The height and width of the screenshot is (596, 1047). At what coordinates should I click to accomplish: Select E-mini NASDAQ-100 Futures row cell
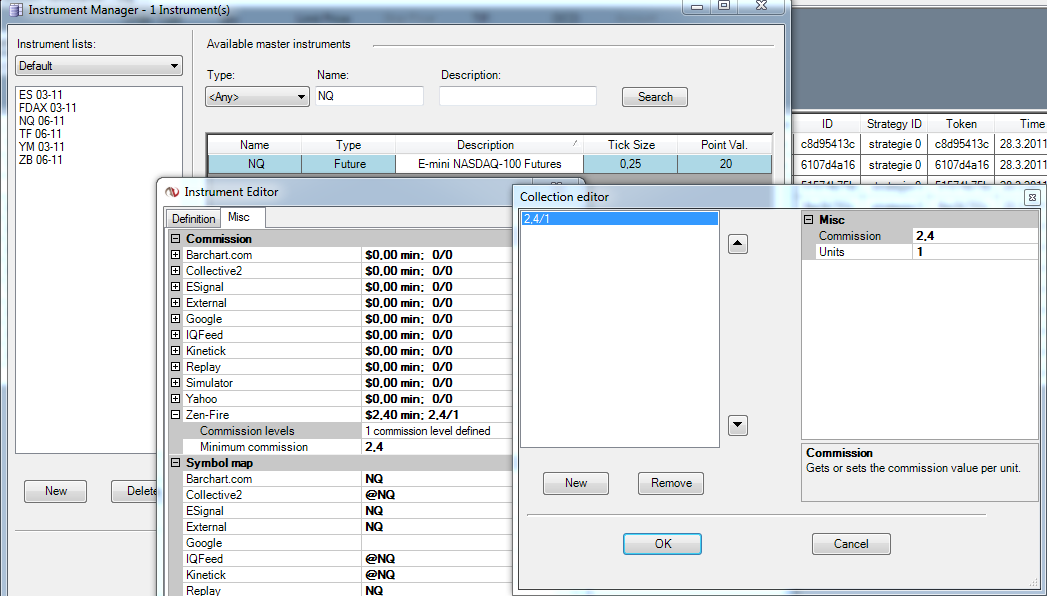(489, 164)
